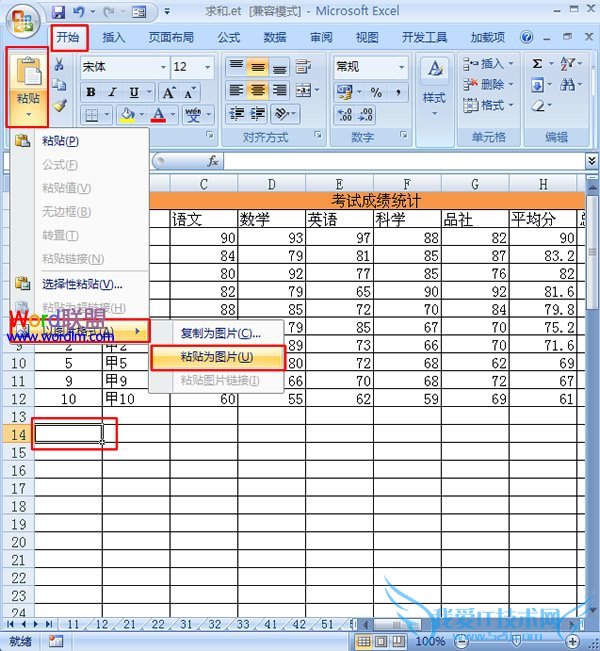Screen dimensions: 600x651
Task: Align text left
Action: [x=236, y=90]
